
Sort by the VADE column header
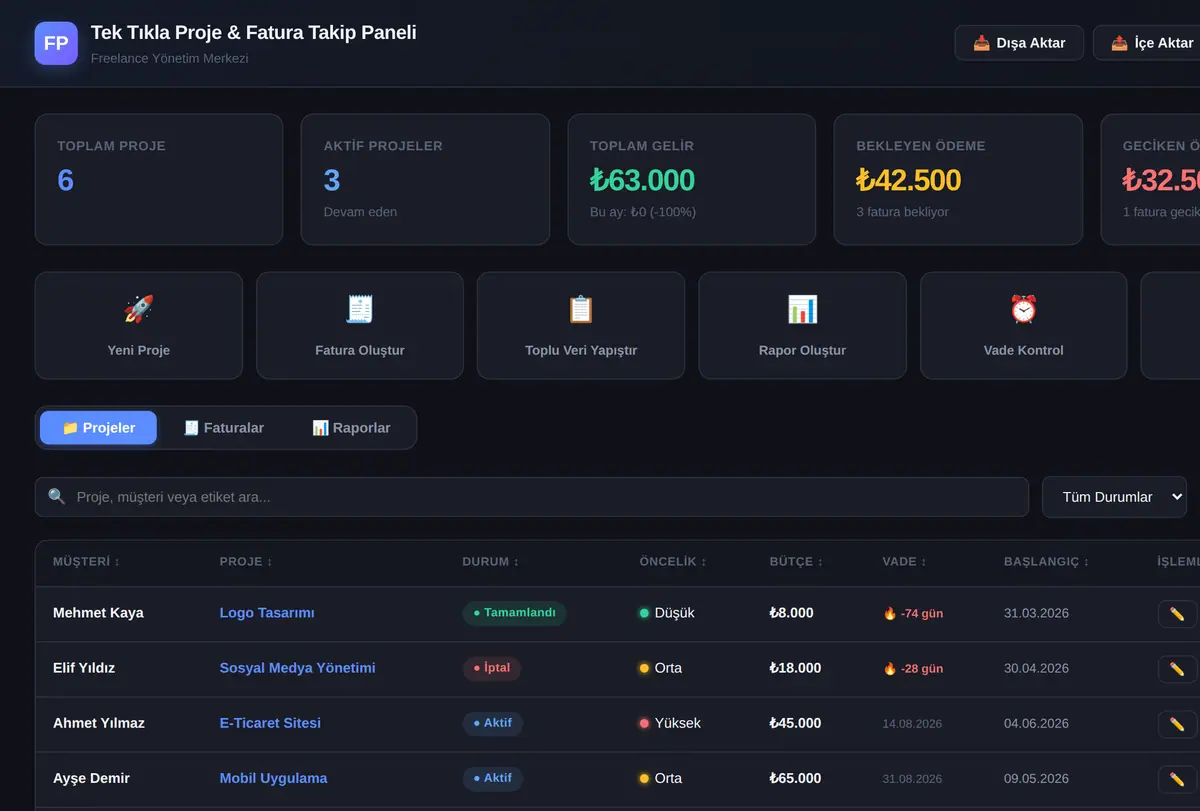[x=904, y=562]
